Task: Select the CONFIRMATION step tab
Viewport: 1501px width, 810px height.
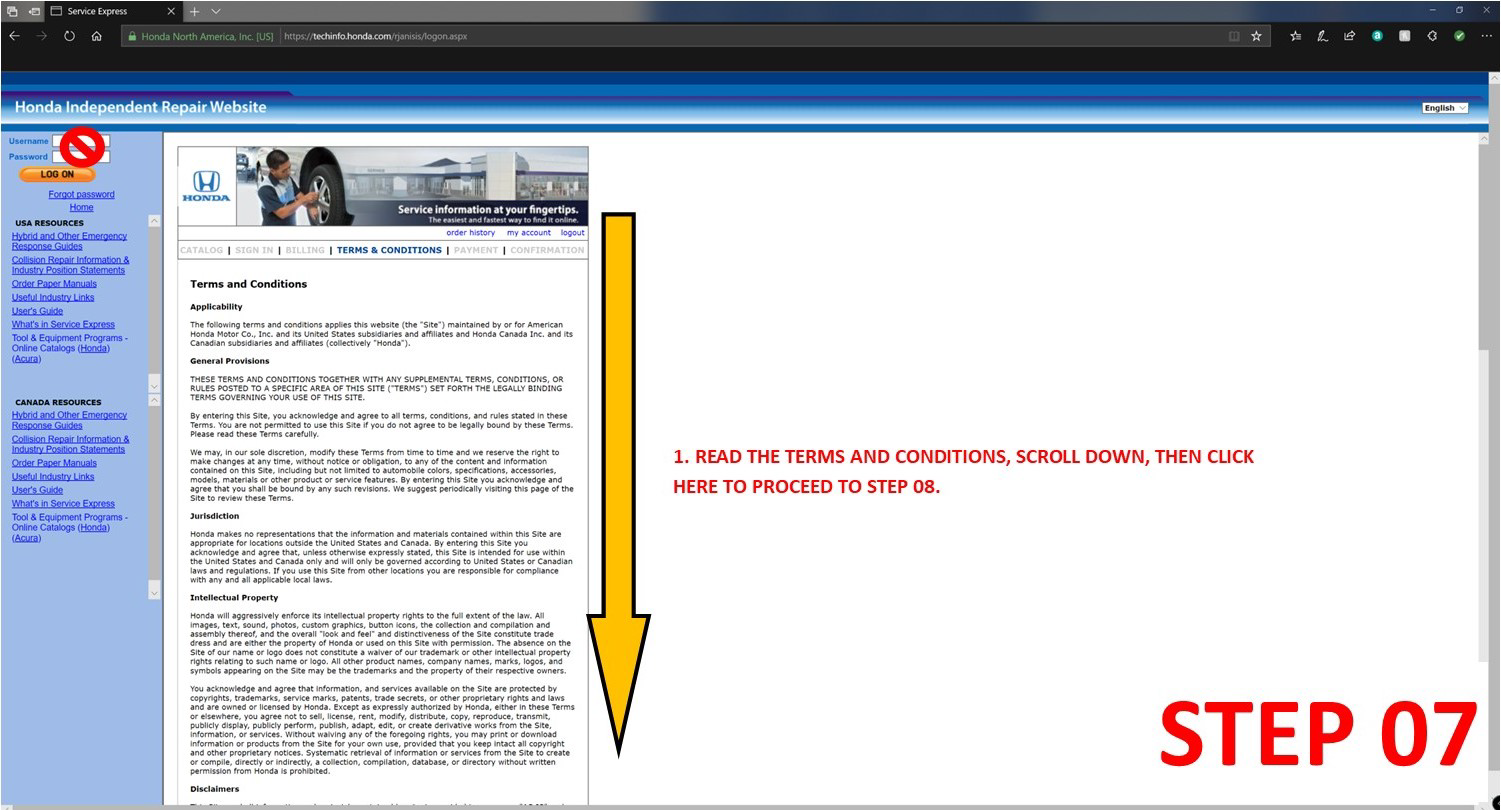Action: click(x=547, y=250)
